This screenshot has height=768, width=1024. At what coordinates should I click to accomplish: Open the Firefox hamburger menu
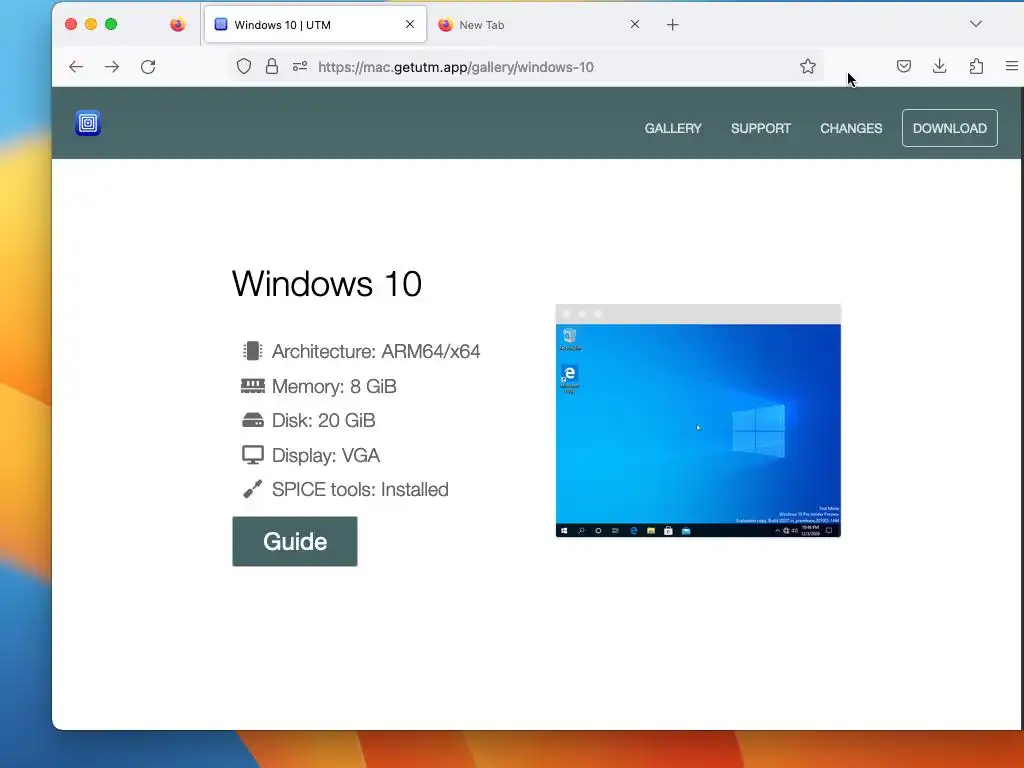(x=1012, y=66)
